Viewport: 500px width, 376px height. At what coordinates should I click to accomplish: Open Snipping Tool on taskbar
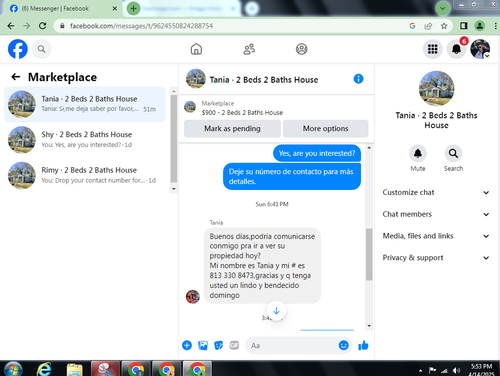pos(105,369)
